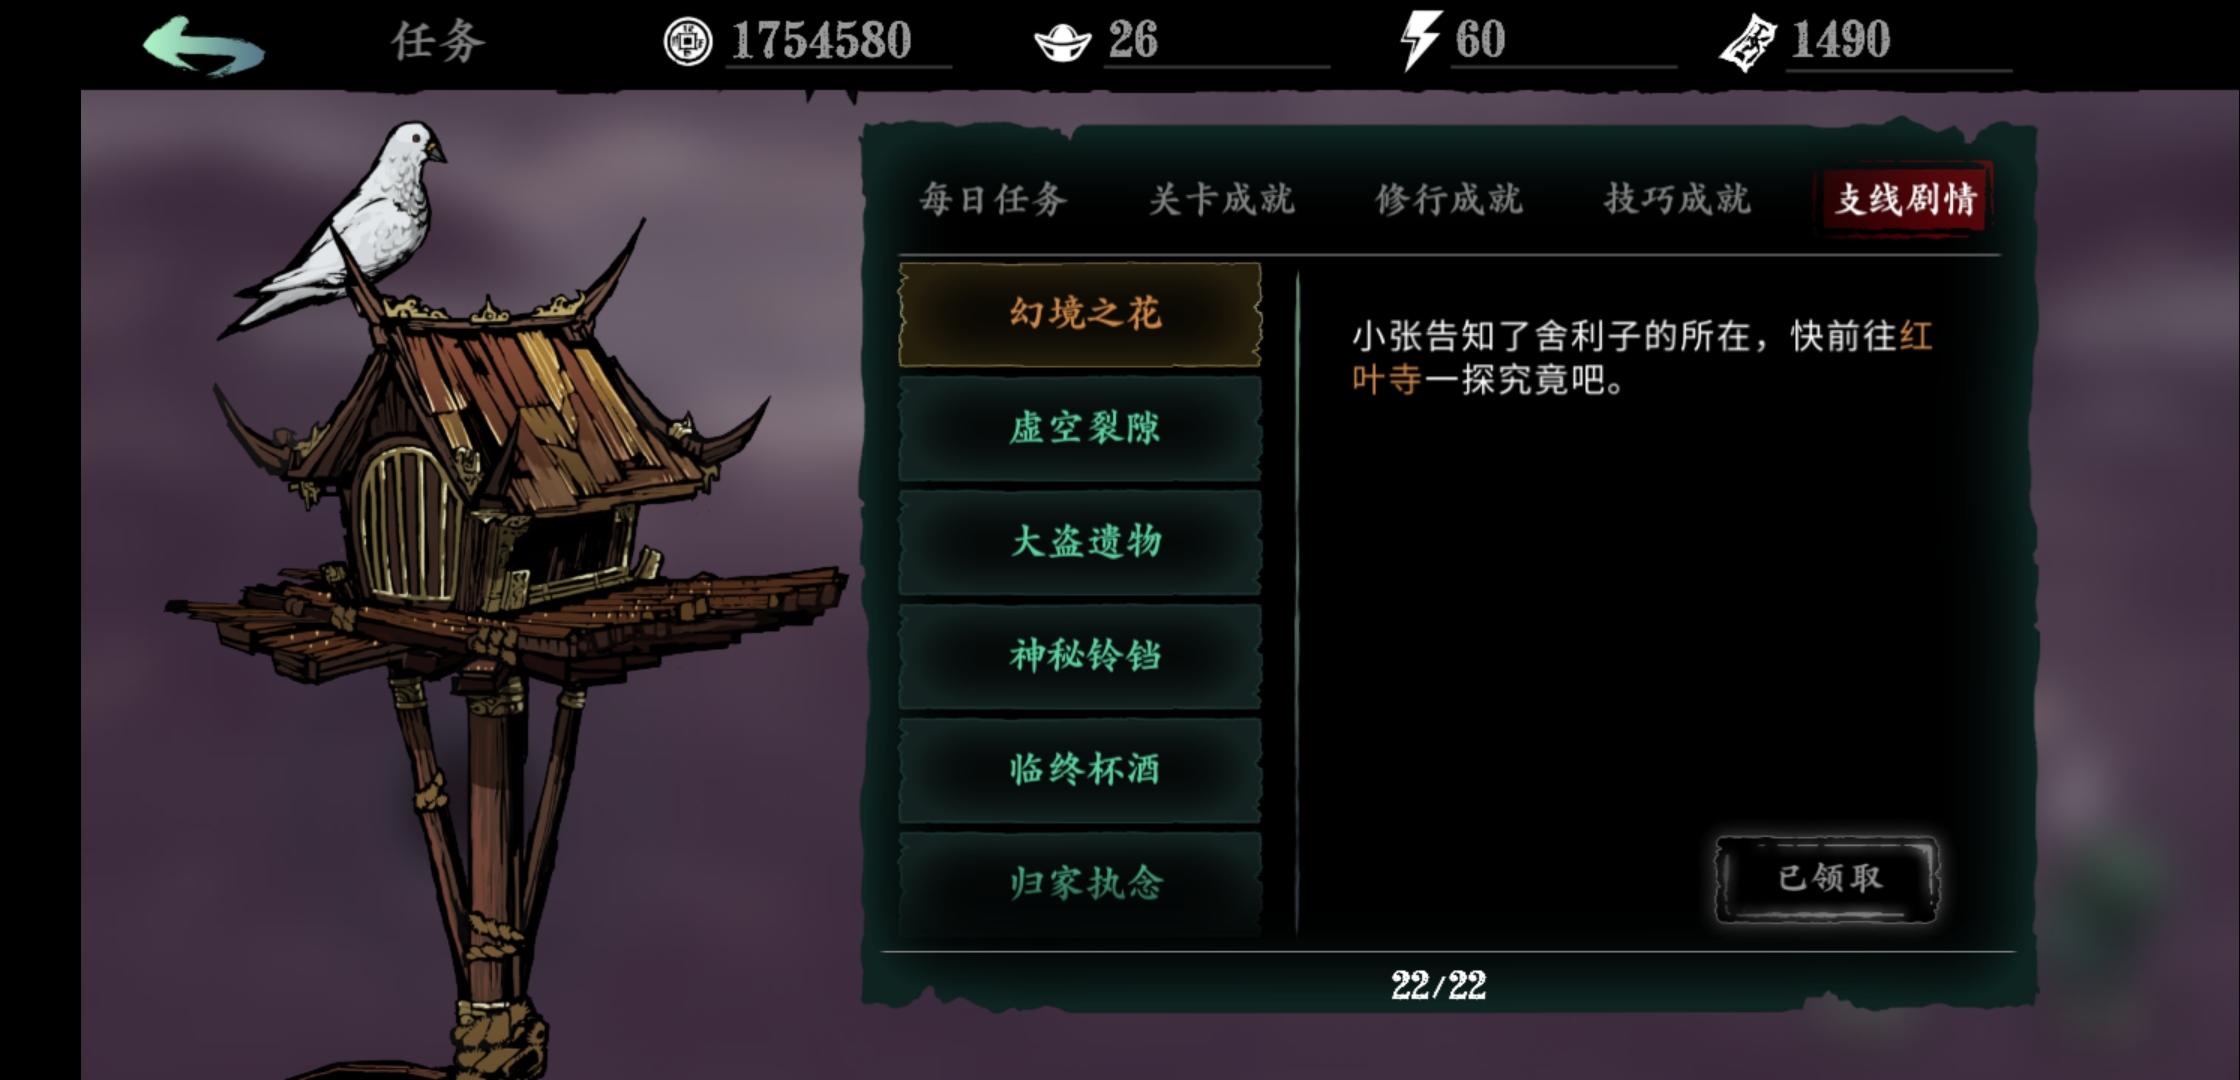The image size is (2240, 1080).
Task: Tap the copper coin currency icon
Action: click(687, 42)
